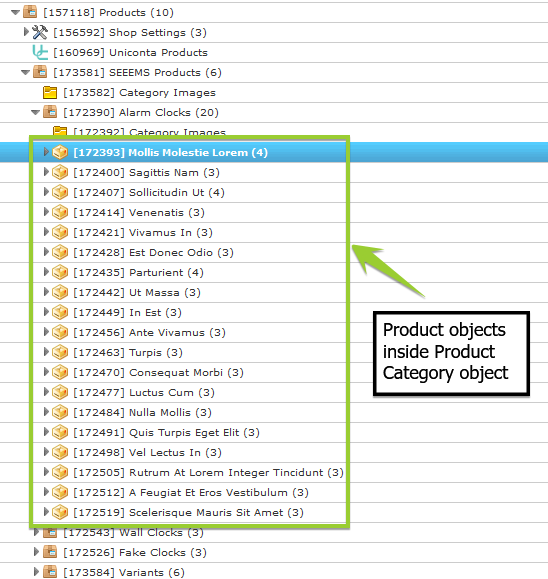Click the product icon for Vel Lectus In
548x579 pixels.
click(60, 452)
